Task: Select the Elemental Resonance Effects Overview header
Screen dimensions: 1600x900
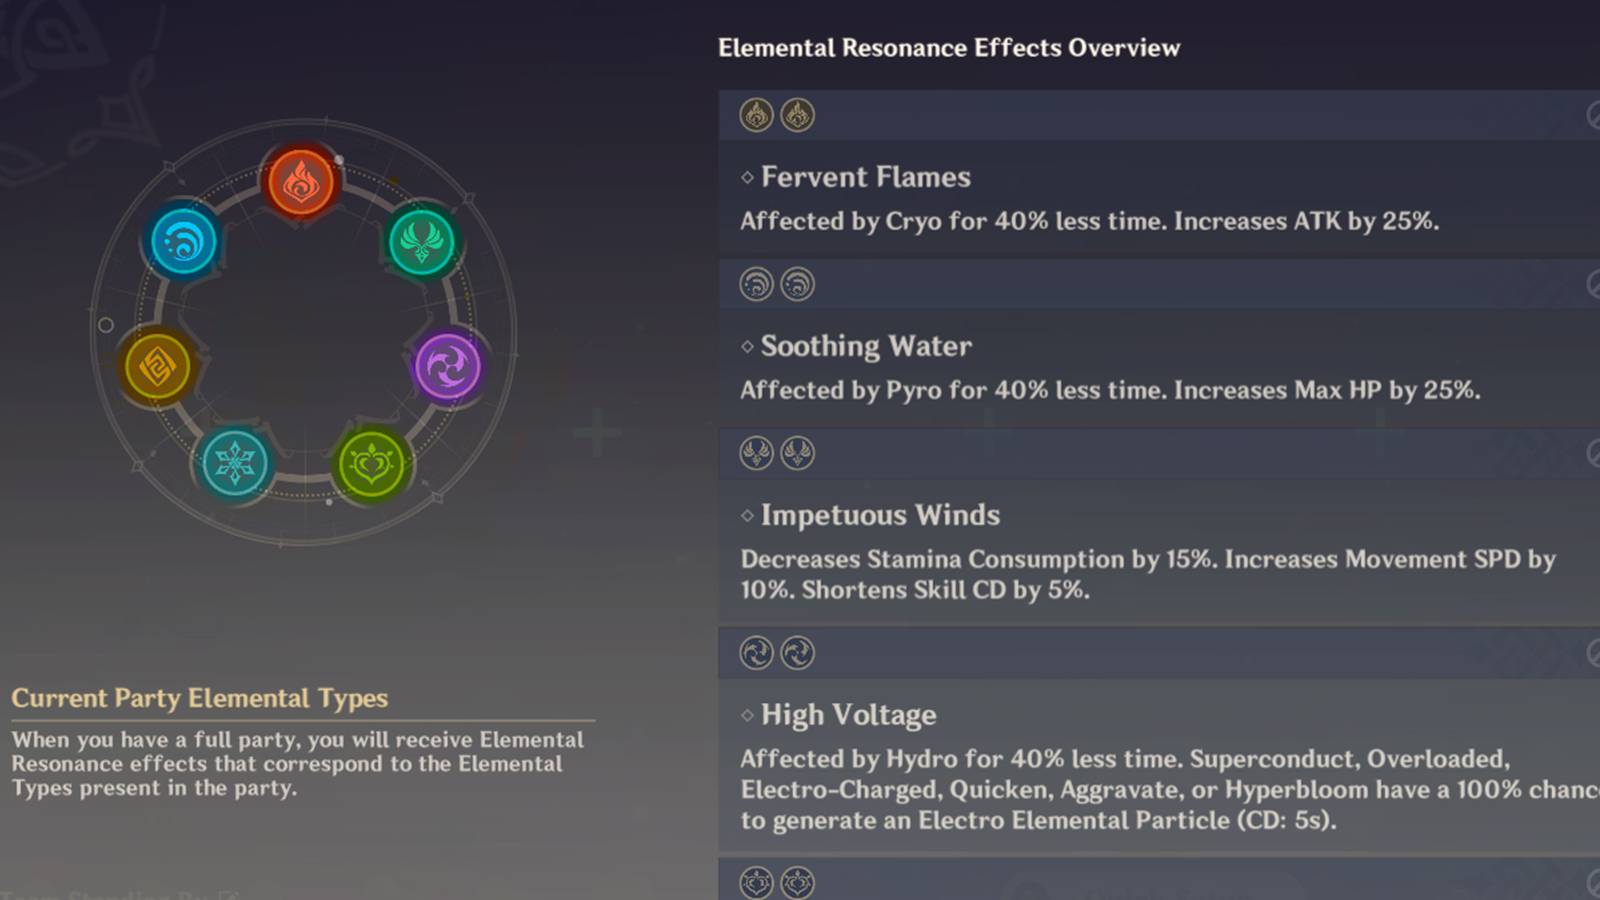Action: tap(949, 47)
